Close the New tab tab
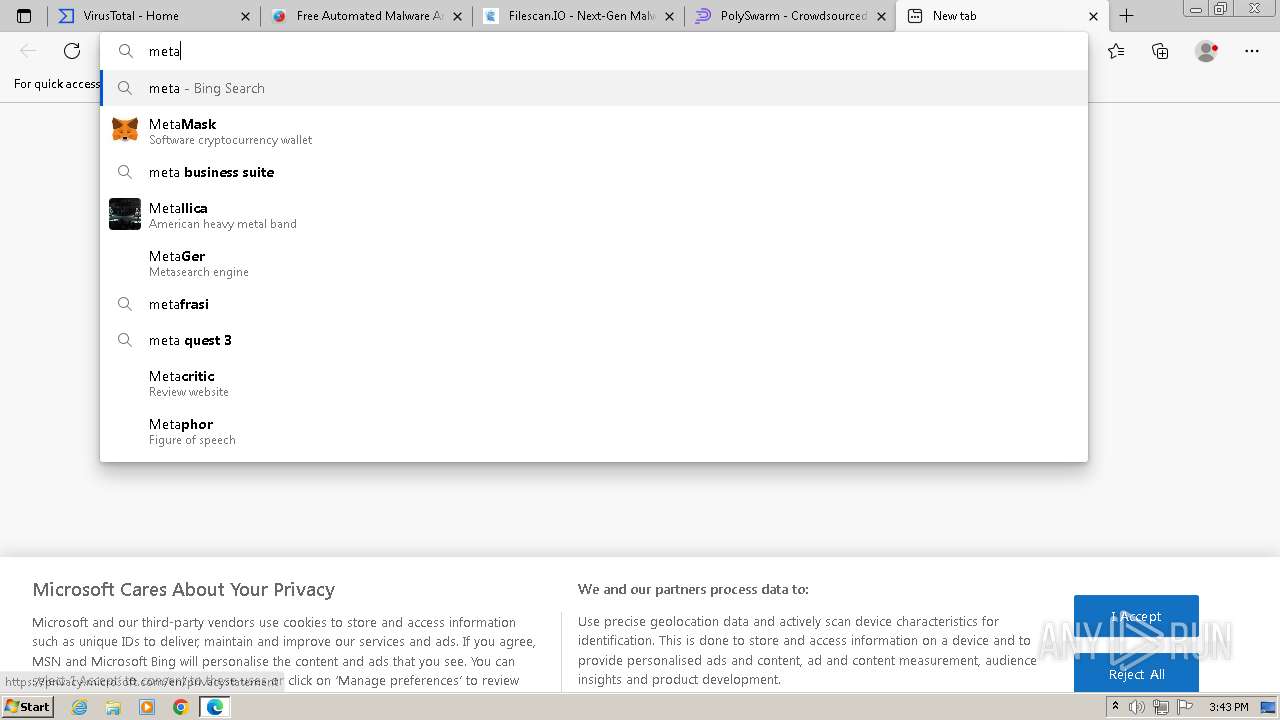This screenshot has width=1280, height=720. [1093, 16]
